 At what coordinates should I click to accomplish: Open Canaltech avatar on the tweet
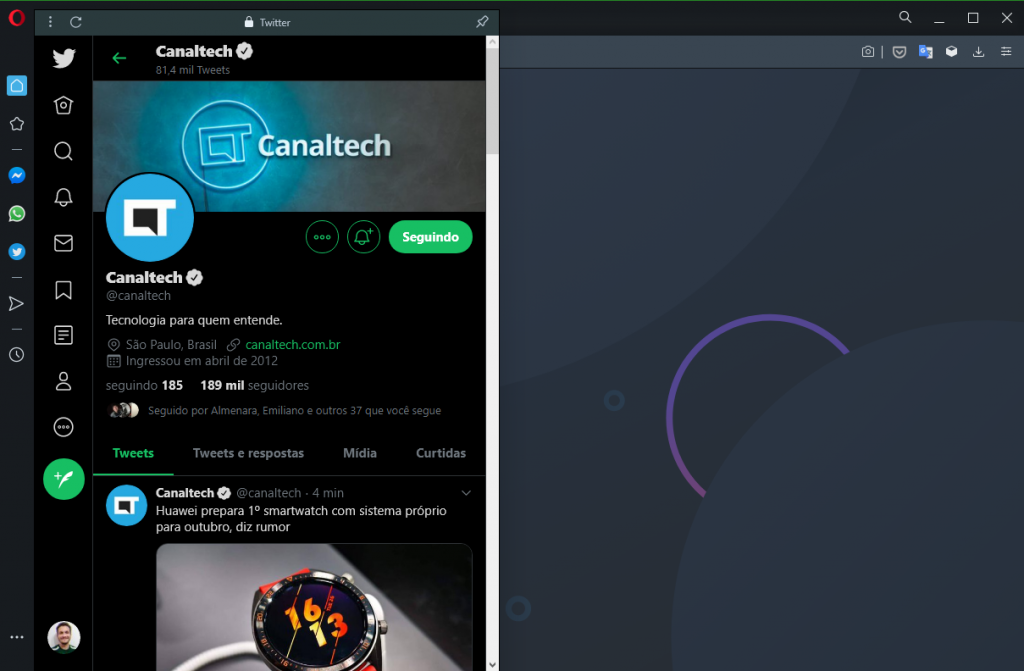point(127,506)
